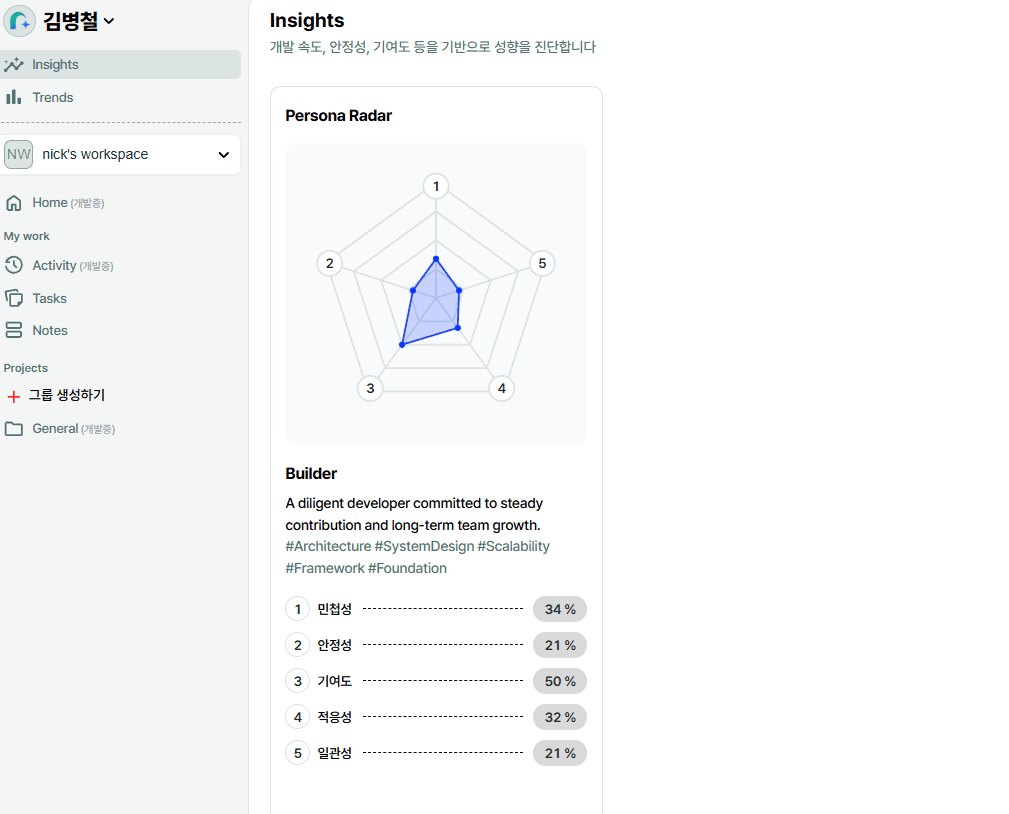Click the Trends bar-chart icon
The image size is (1009, 814).
pos(14,97)
